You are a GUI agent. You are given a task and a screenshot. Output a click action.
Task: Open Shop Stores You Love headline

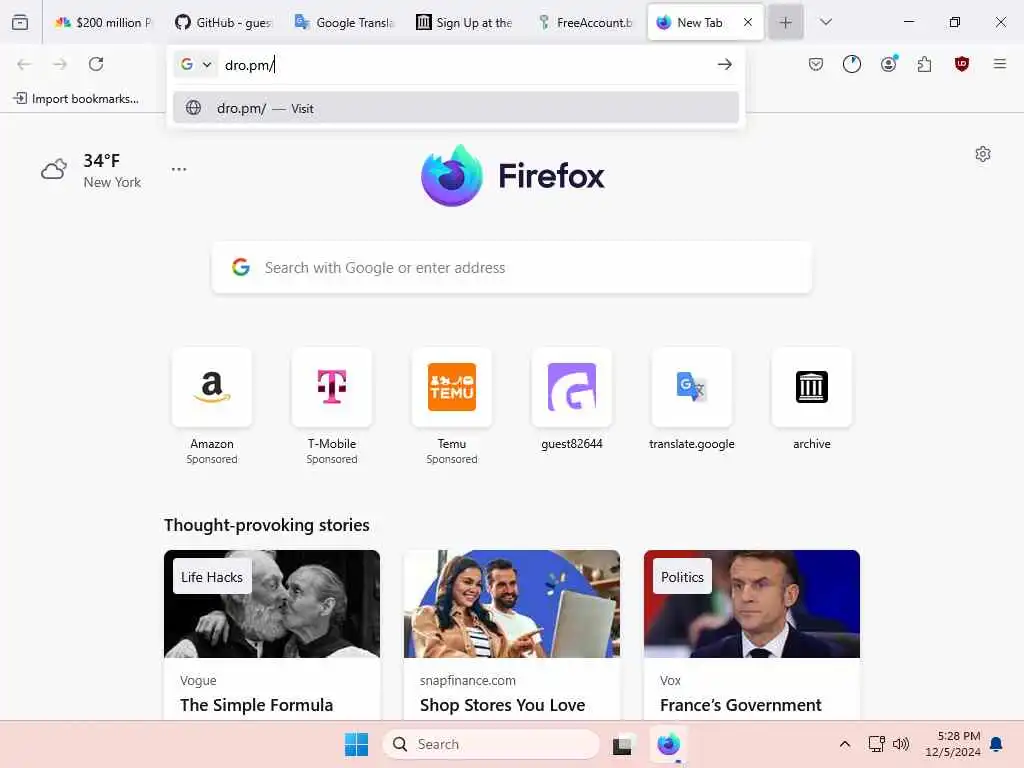click(502, 705)
